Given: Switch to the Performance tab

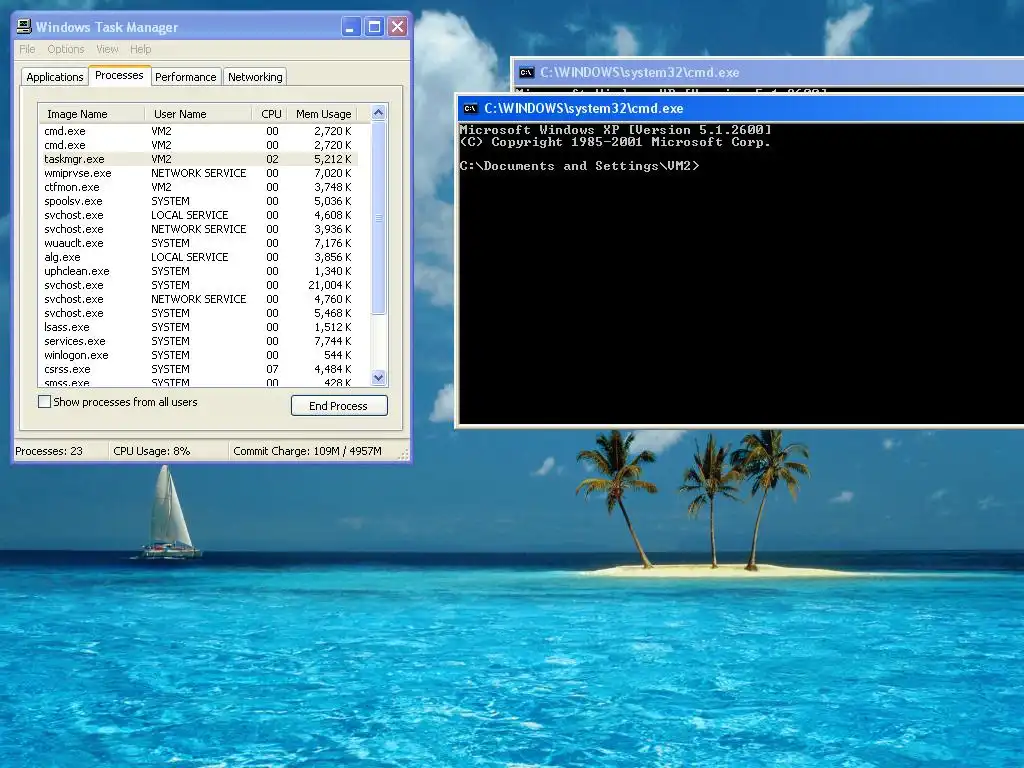Looking at the screenshot, I should (185, 77).
